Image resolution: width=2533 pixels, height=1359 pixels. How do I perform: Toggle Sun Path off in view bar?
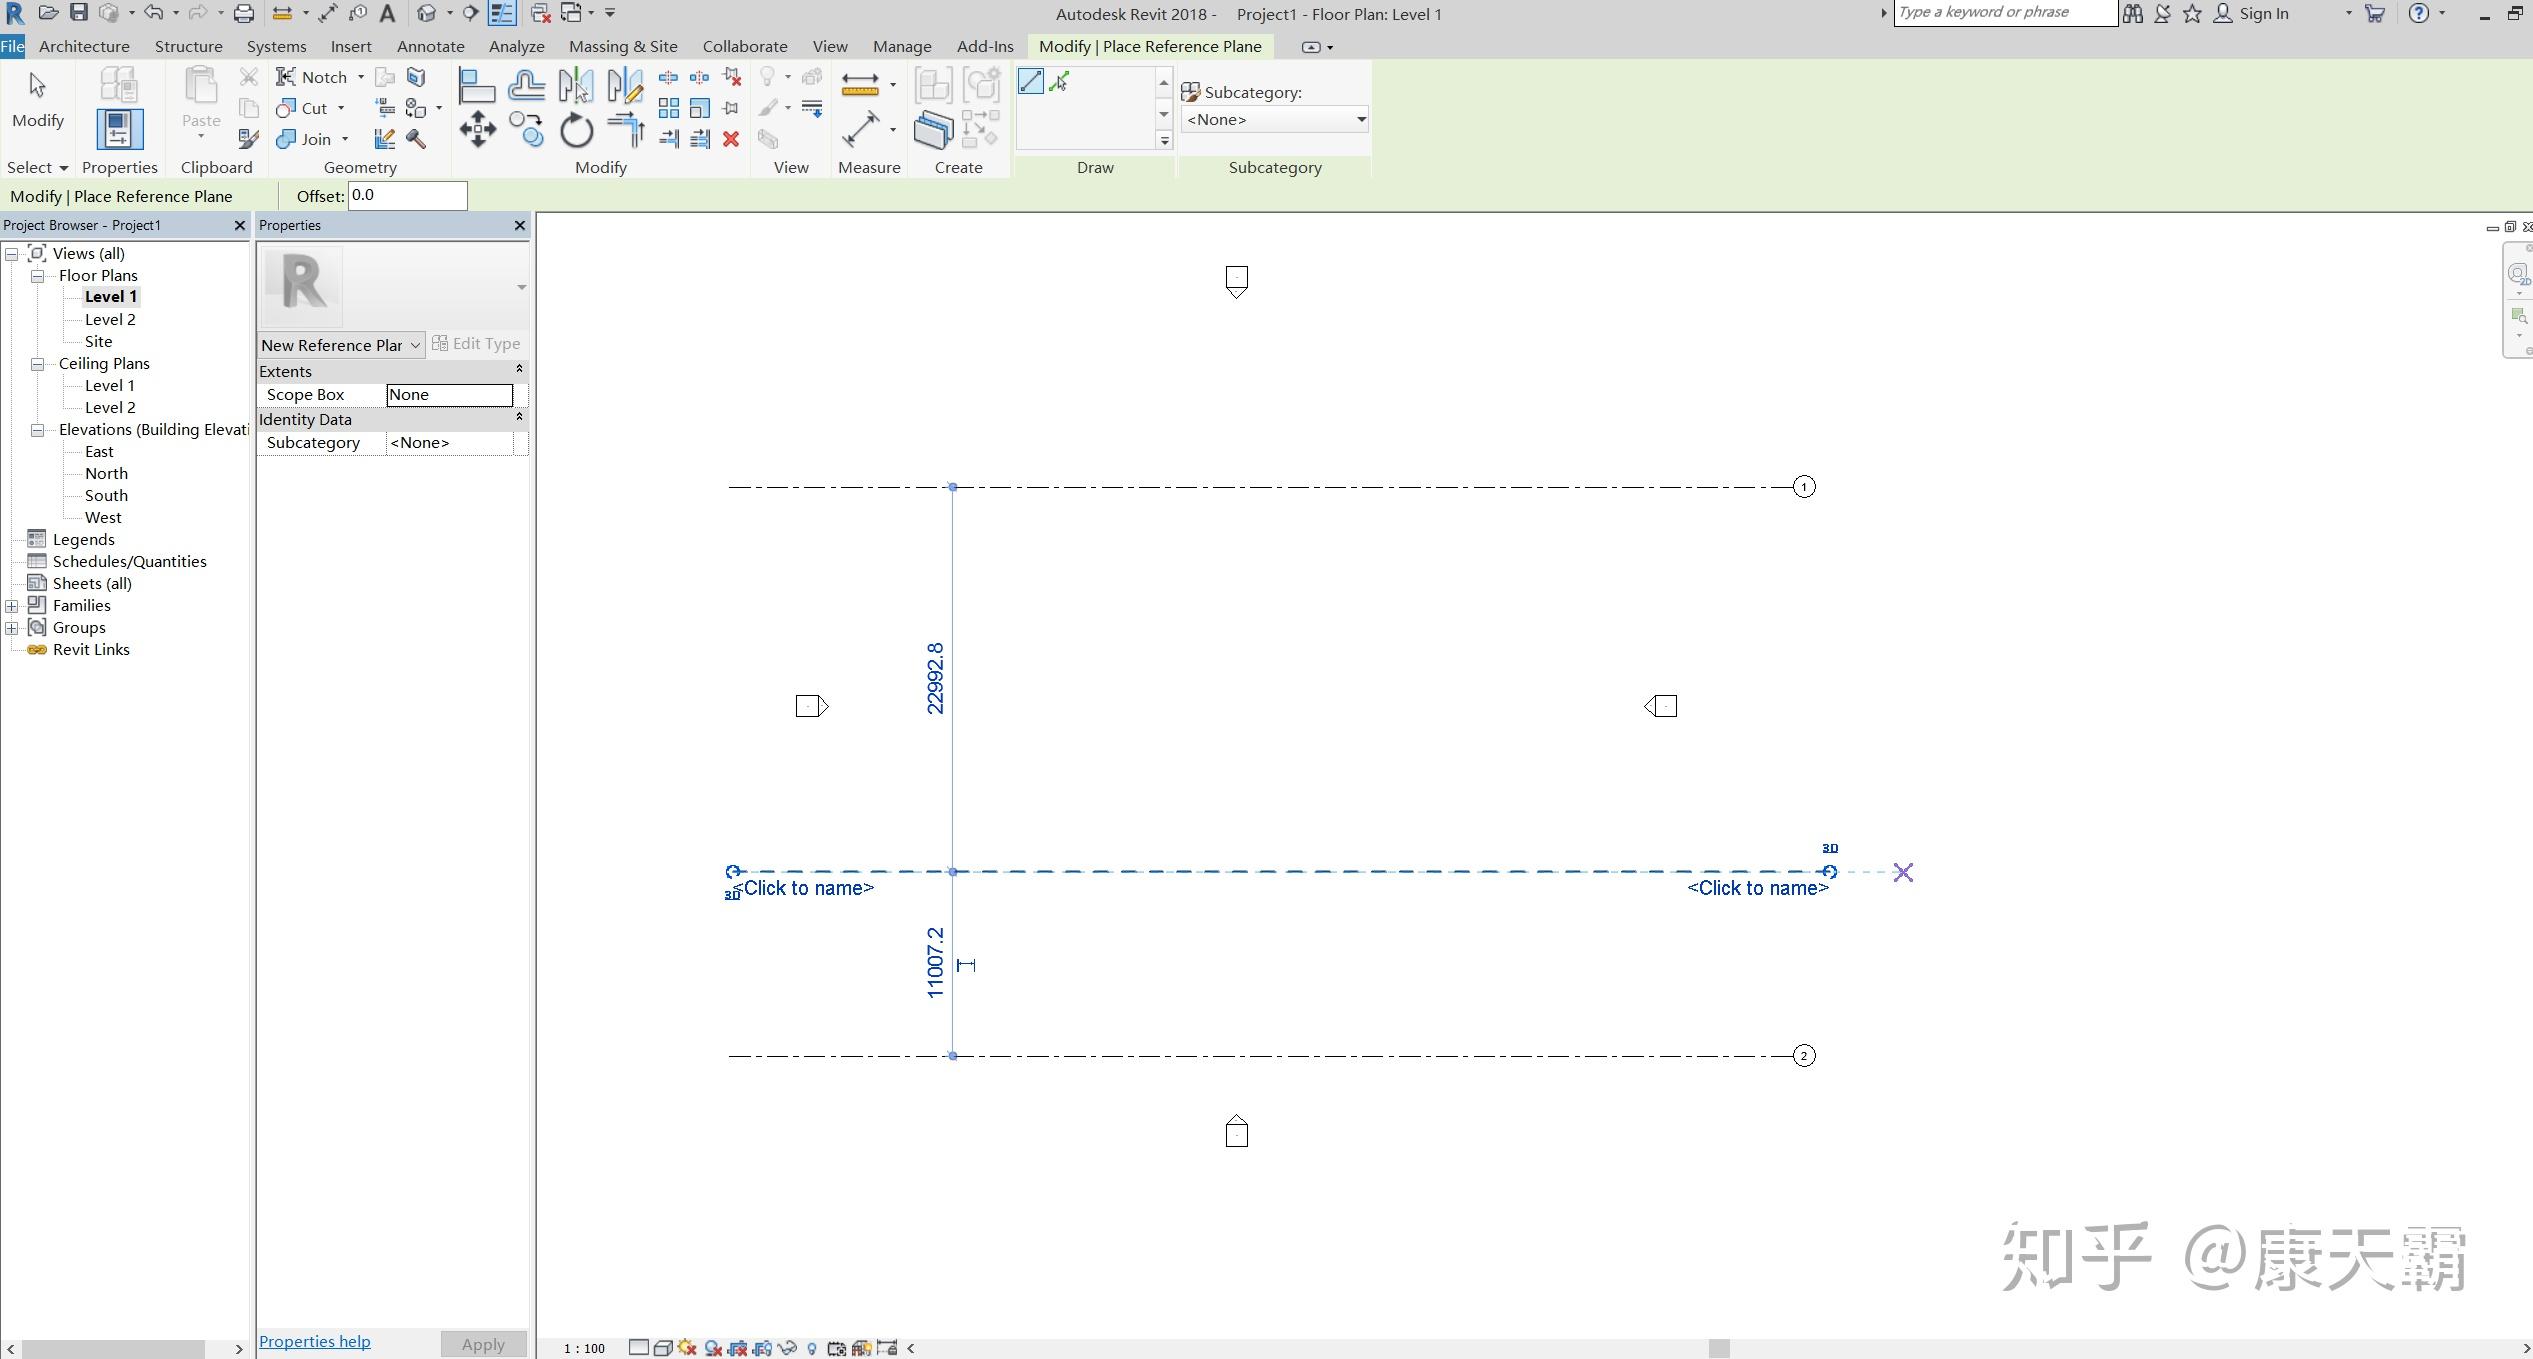click(687, 1348)
